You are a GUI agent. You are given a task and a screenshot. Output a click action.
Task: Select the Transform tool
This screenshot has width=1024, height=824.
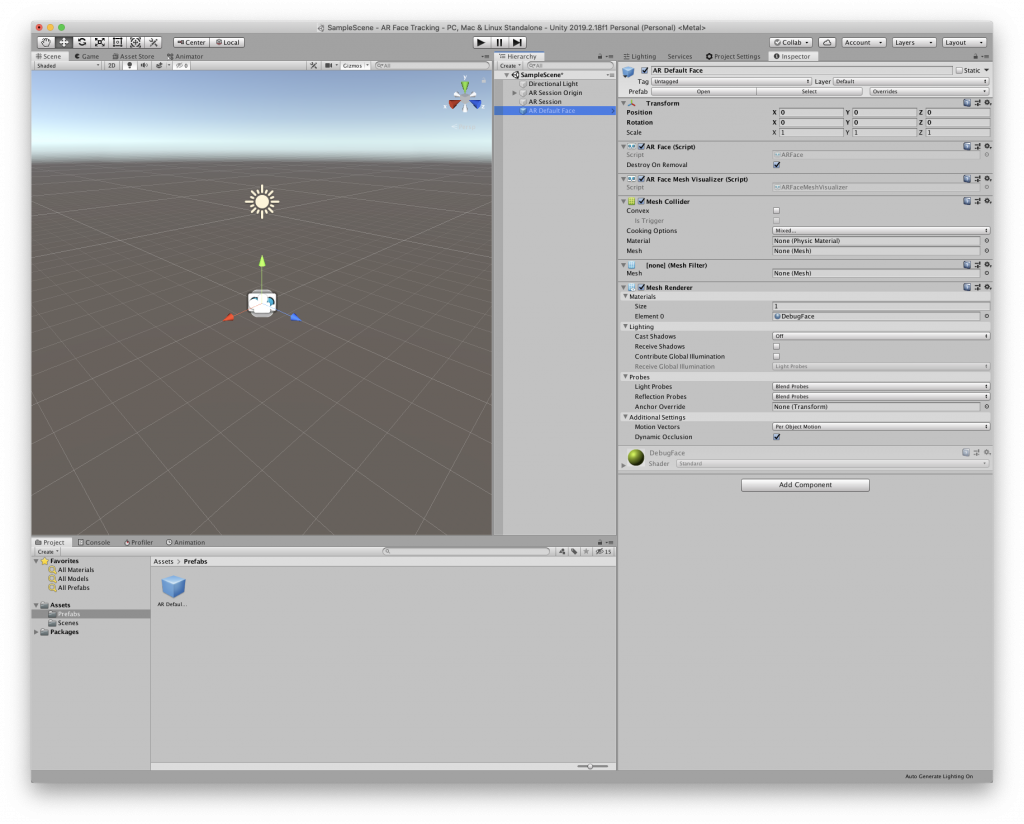coord(135,42)
